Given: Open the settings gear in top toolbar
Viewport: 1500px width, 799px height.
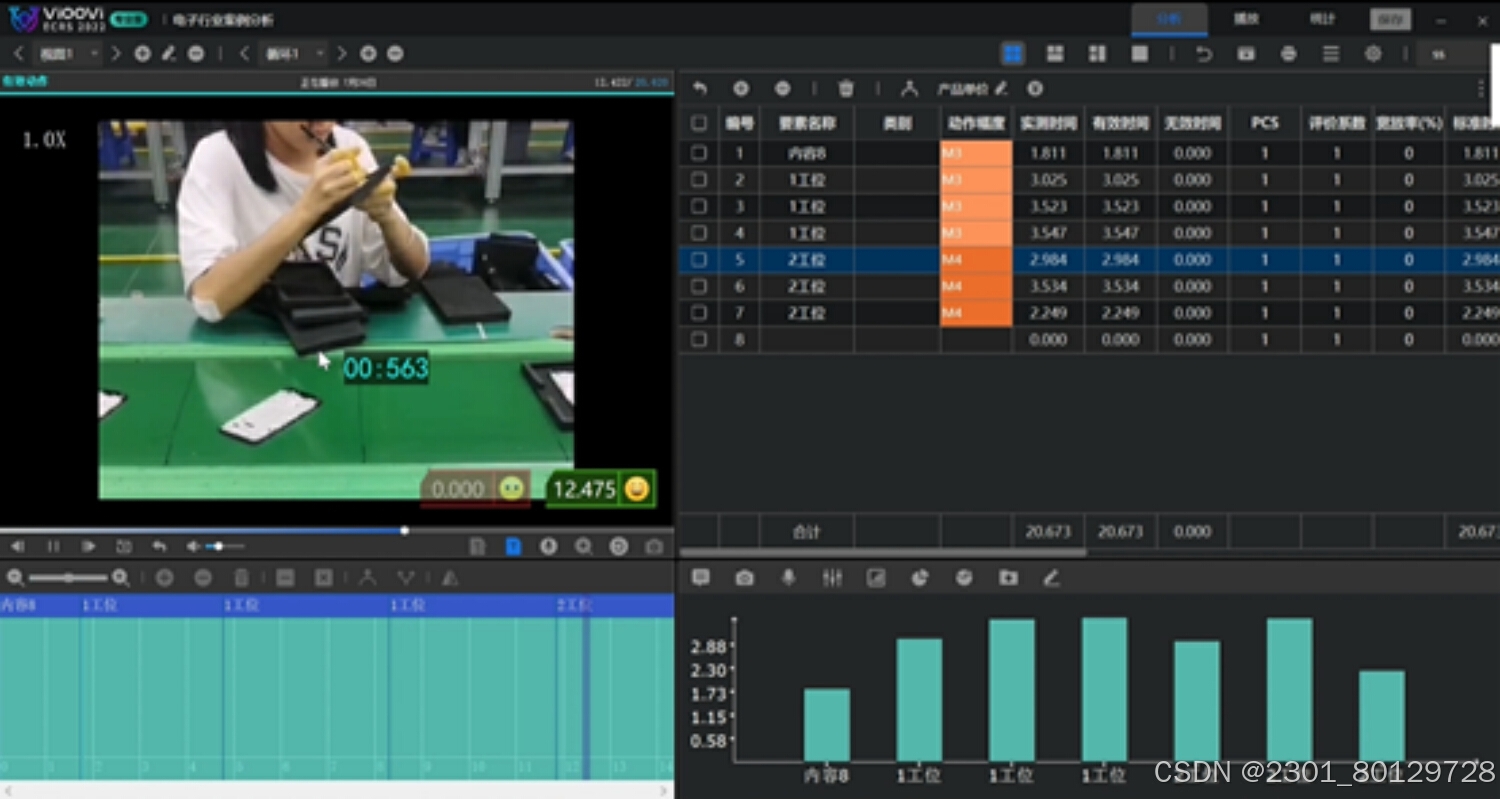Looking at the screenshot, I should point(1373,54).
